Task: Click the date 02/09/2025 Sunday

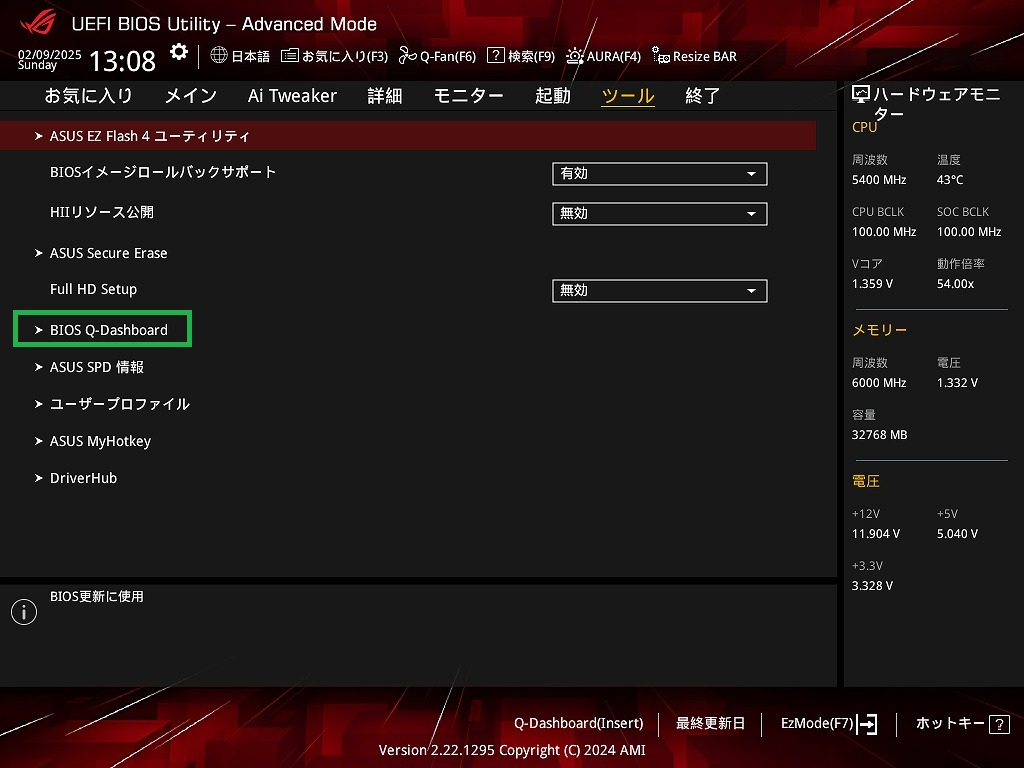Action: pyautogui.click(x=50, y=59)
